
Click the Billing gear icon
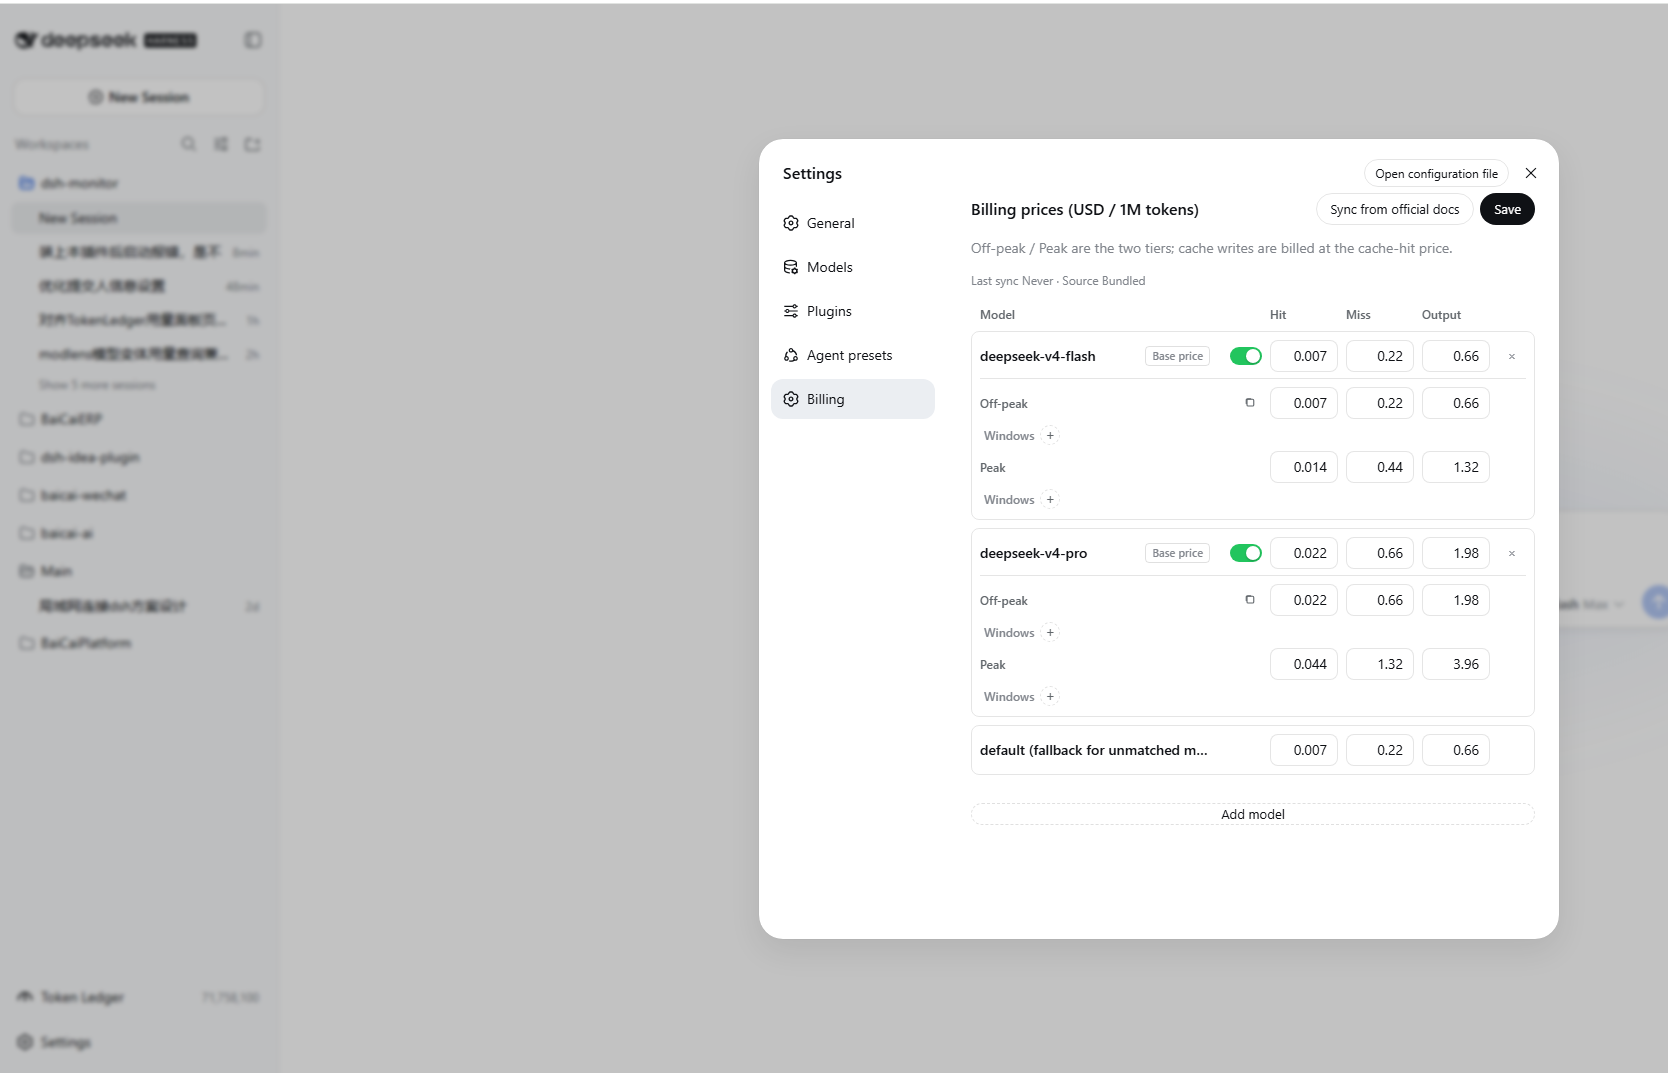[791, 399]
